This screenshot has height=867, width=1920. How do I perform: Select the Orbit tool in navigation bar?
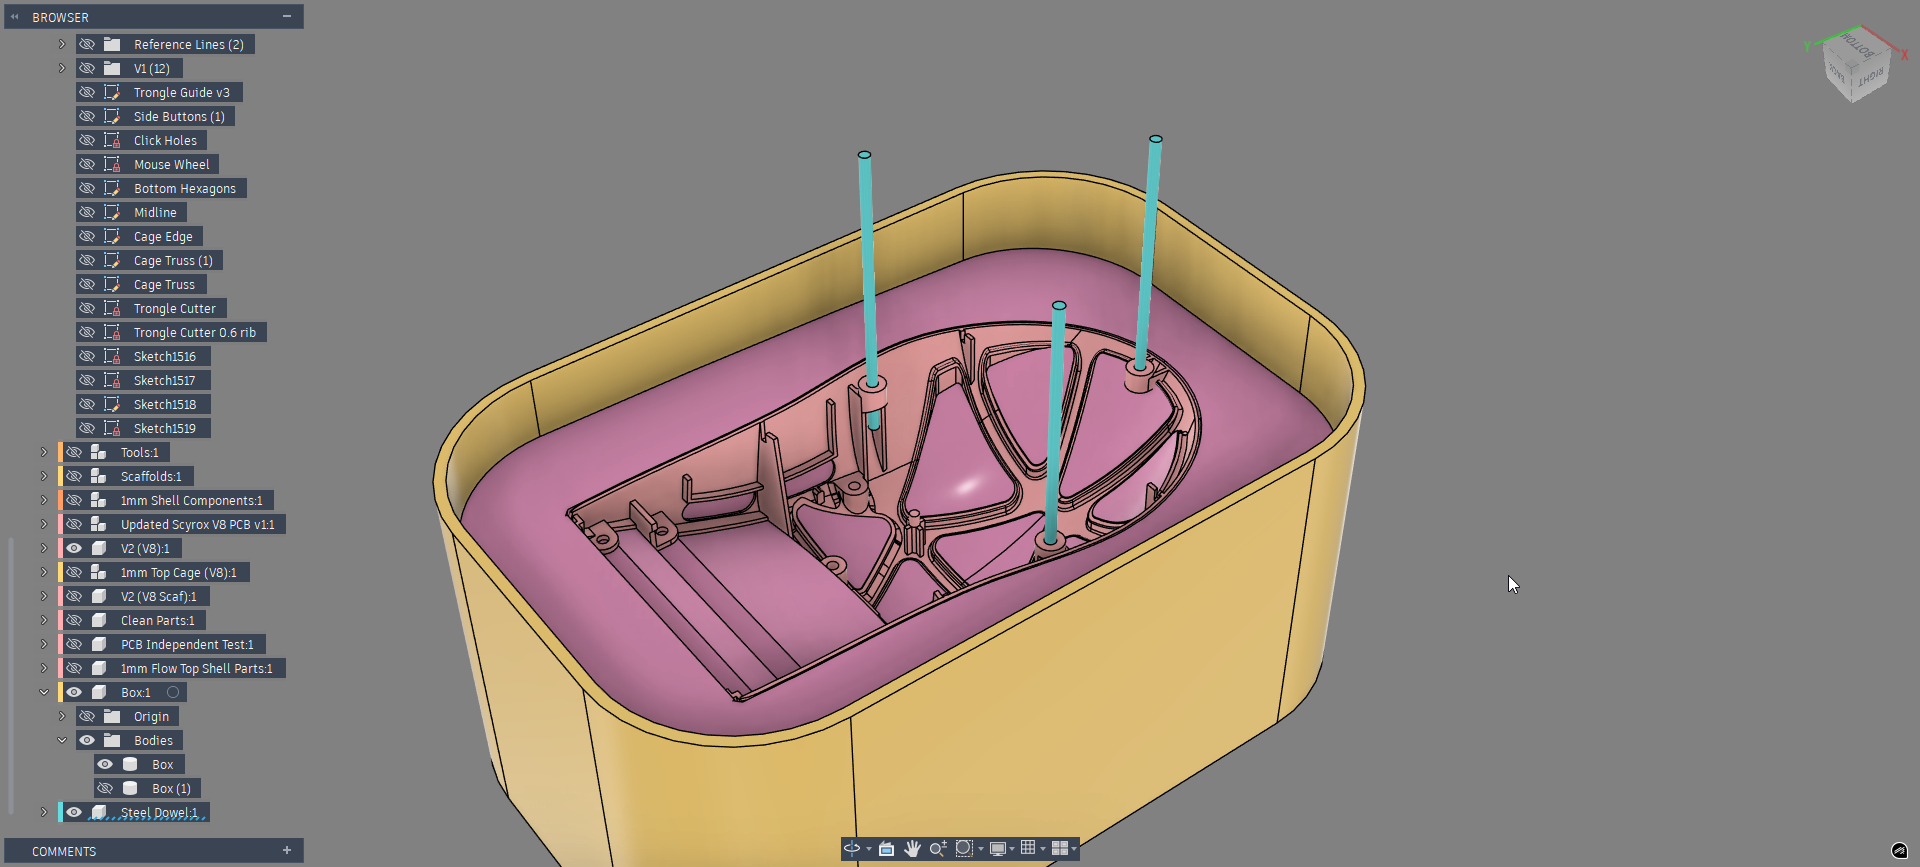[852, 848]
